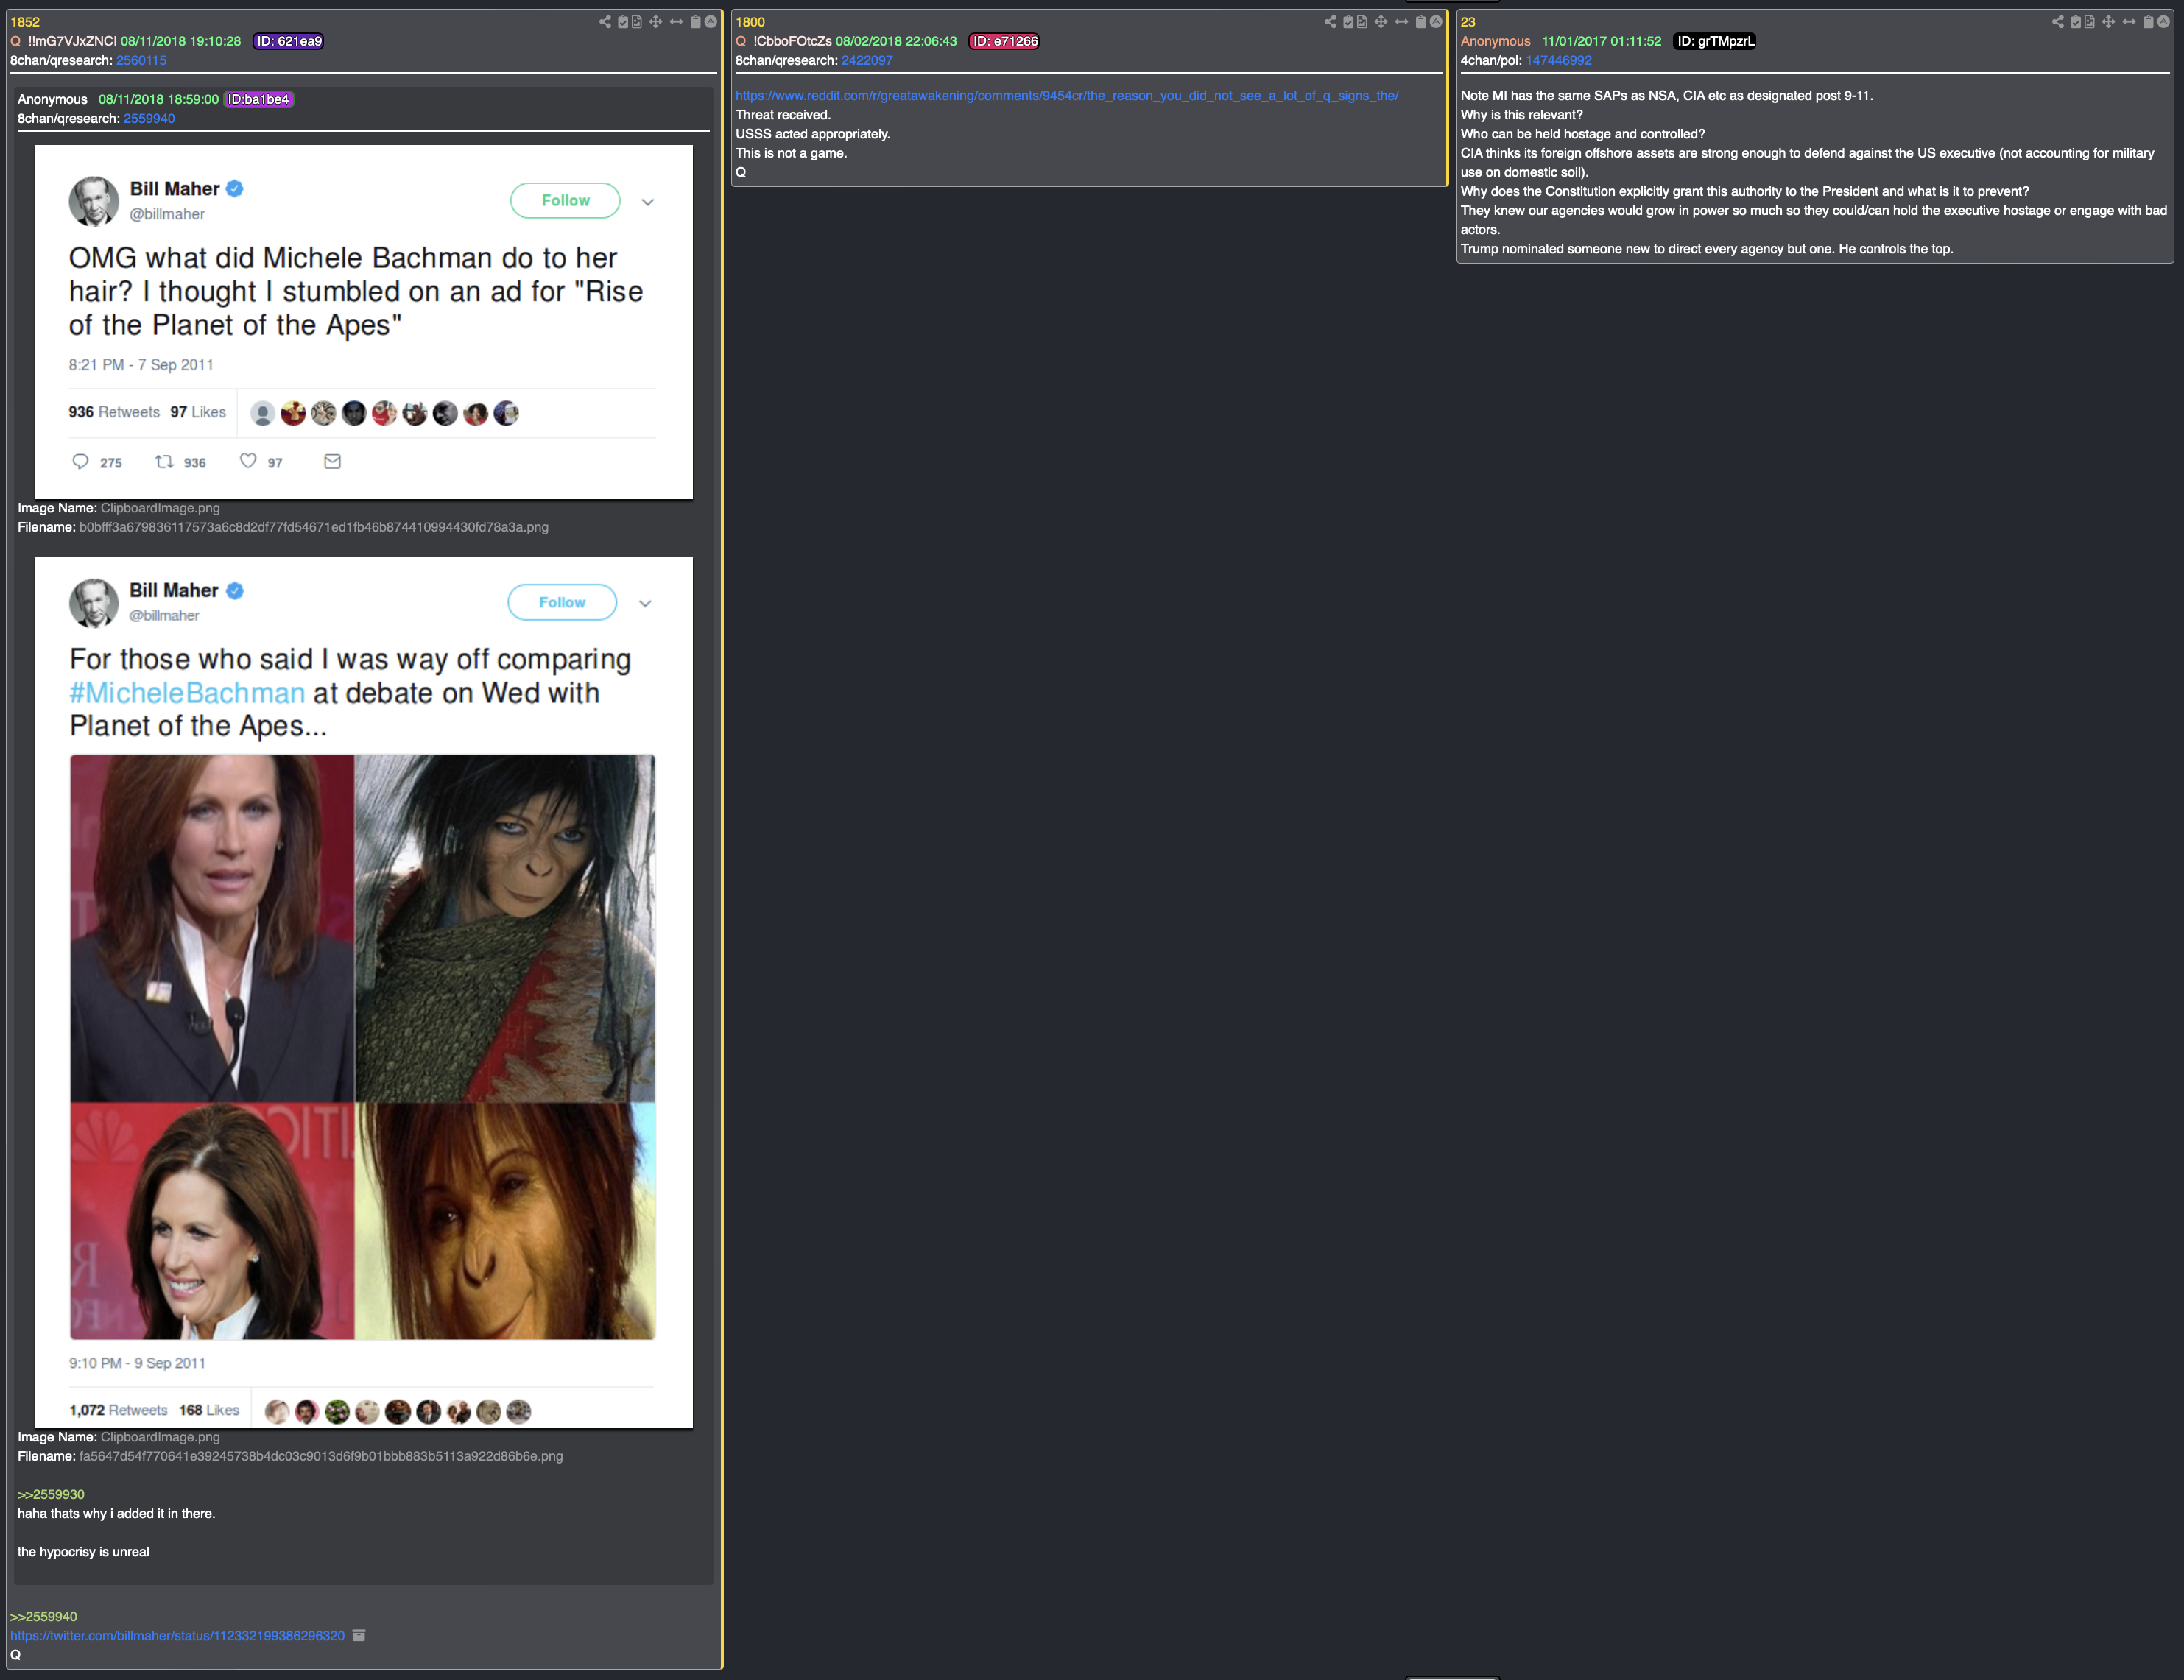2184x1680 pixels.
Task: Click the #MicheleBachman hashtag
Action: [x=187, y=693]
